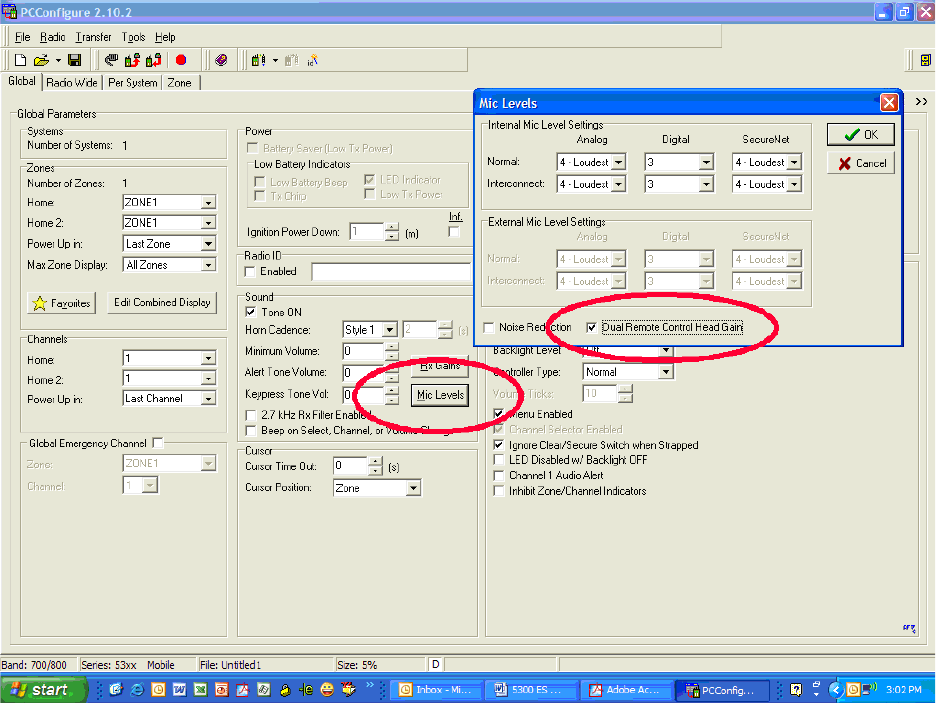This screenshot has width=936, height=703.
Task: Click the ID wizard wand toolbar icon
Action: pyautogui.click(x=313, y=60)
